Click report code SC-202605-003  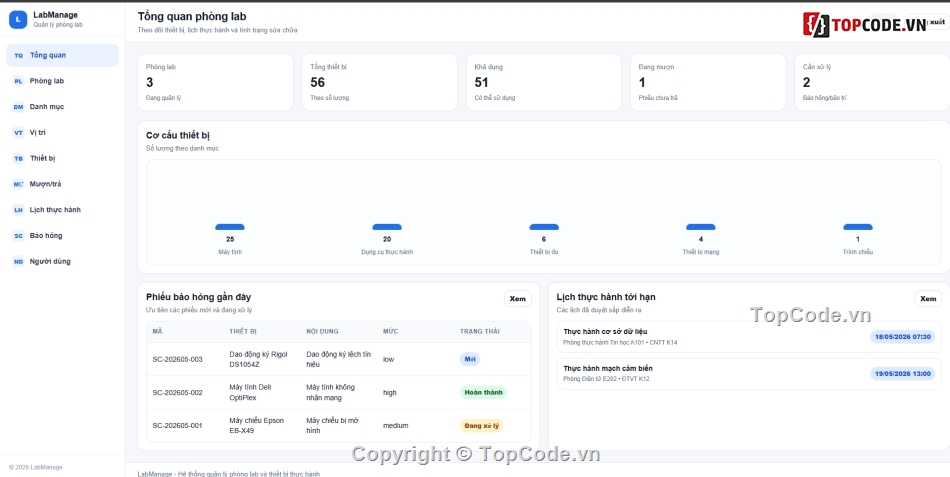[178, 359]
